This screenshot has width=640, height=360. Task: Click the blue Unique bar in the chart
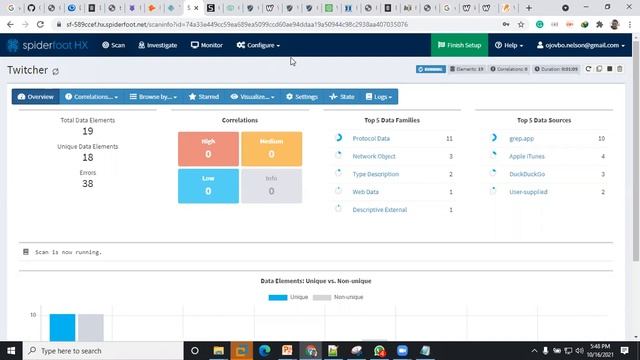(62, 327)
